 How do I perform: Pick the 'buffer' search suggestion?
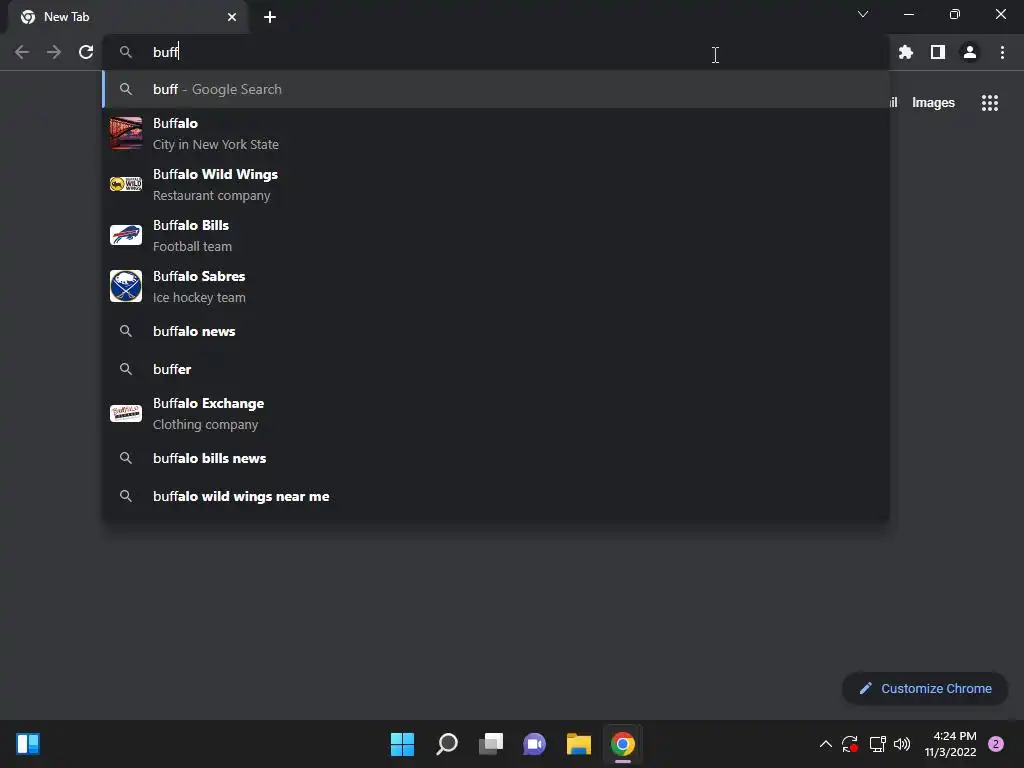[496, 369]
